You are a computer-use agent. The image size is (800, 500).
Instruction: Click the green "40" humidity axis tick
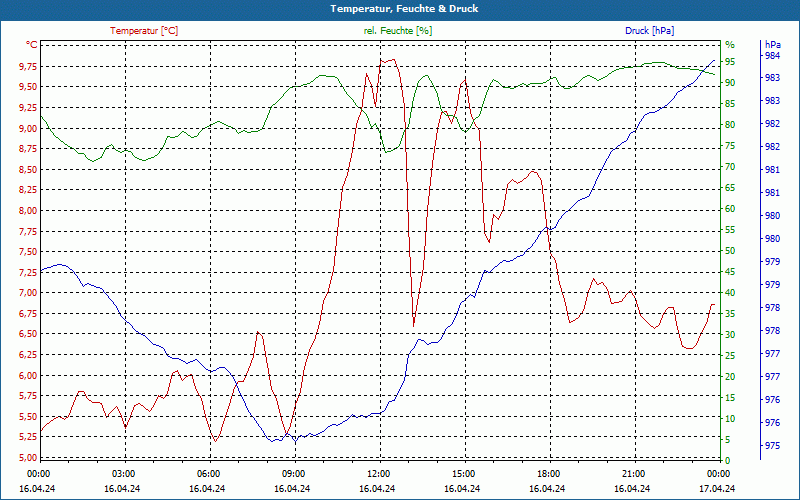point(730,293)
